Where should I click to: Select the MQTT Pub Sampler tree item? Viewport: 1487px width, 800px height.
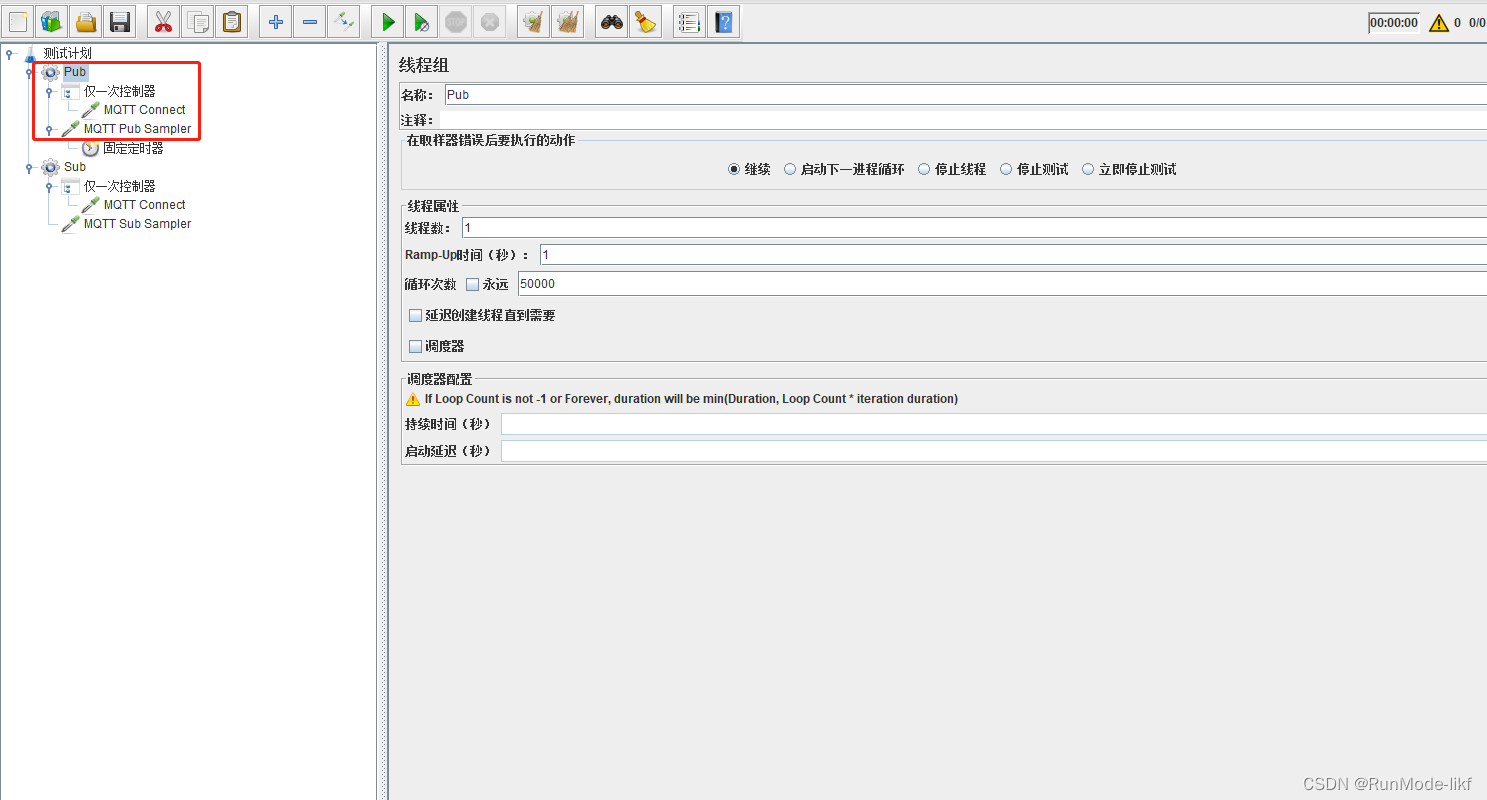(138, 128)
